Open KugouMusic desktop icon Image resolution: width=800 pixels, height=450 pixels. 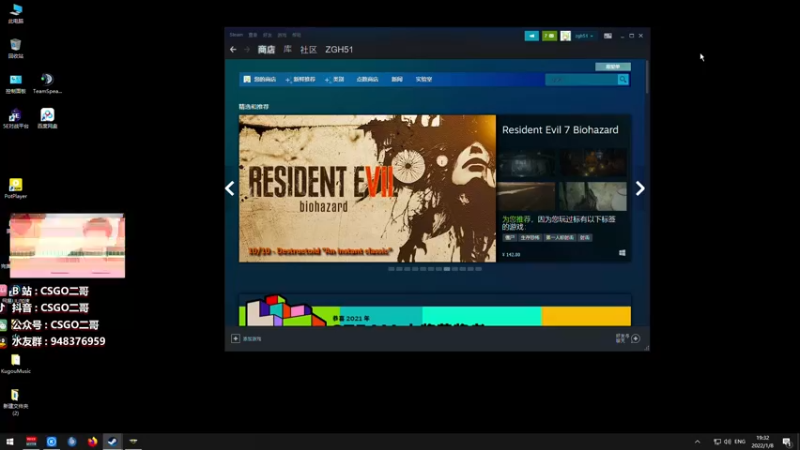pos(16,363)
